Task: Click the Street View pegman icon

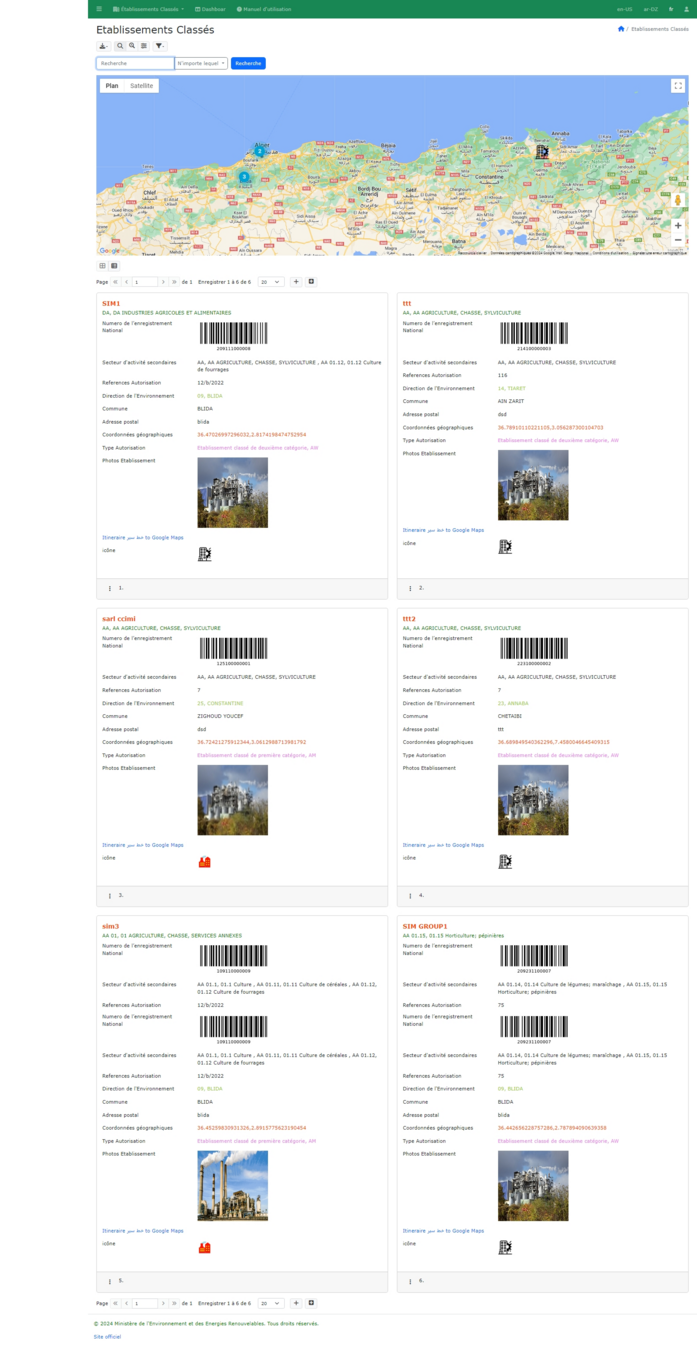Action: (678, 200)
